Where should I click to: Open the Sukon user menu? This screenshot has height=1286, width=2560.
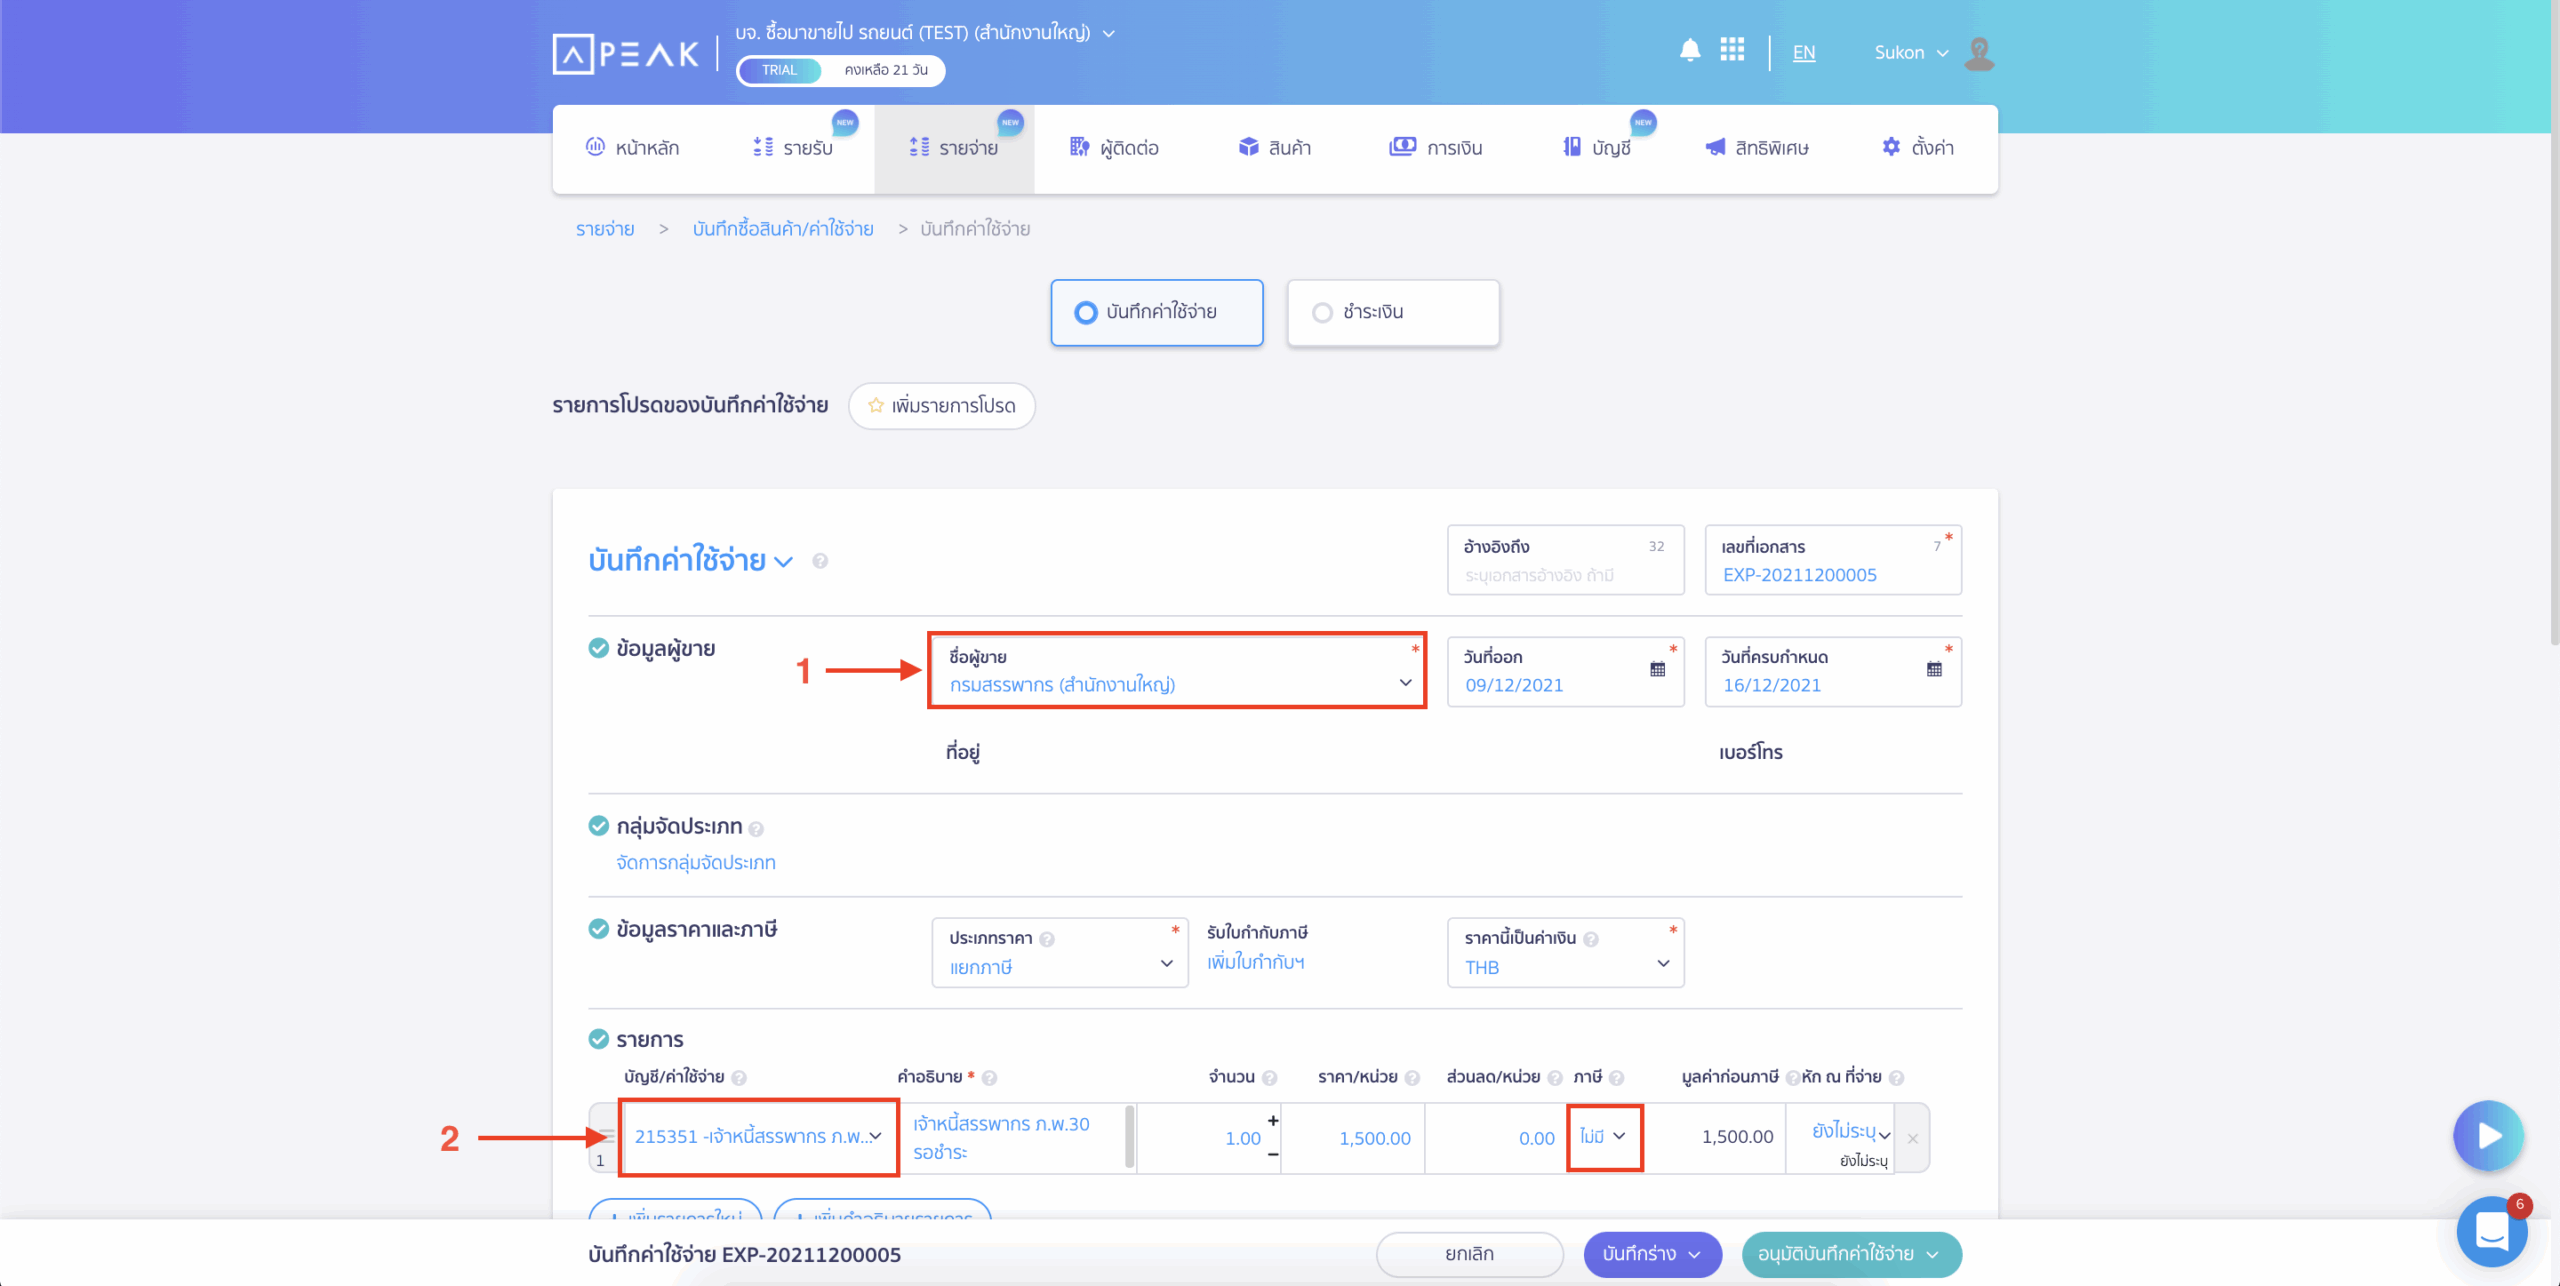click(1911, 53)
